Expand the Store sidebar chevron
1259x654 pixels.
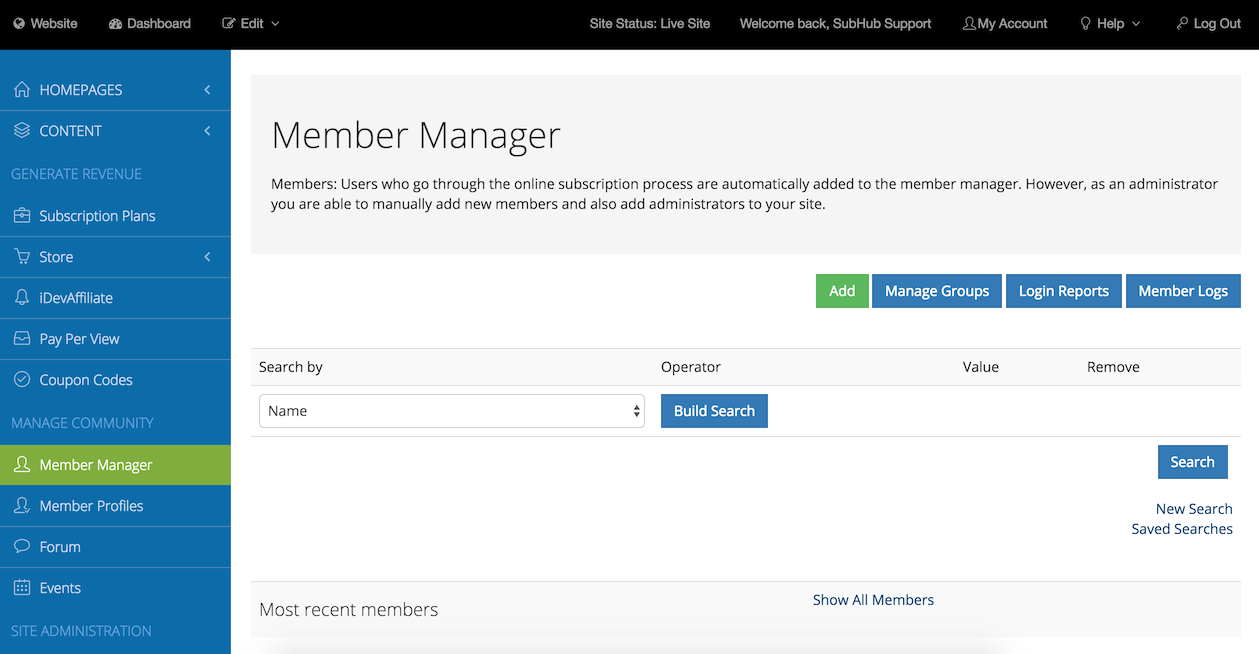(x=207, y=257)
